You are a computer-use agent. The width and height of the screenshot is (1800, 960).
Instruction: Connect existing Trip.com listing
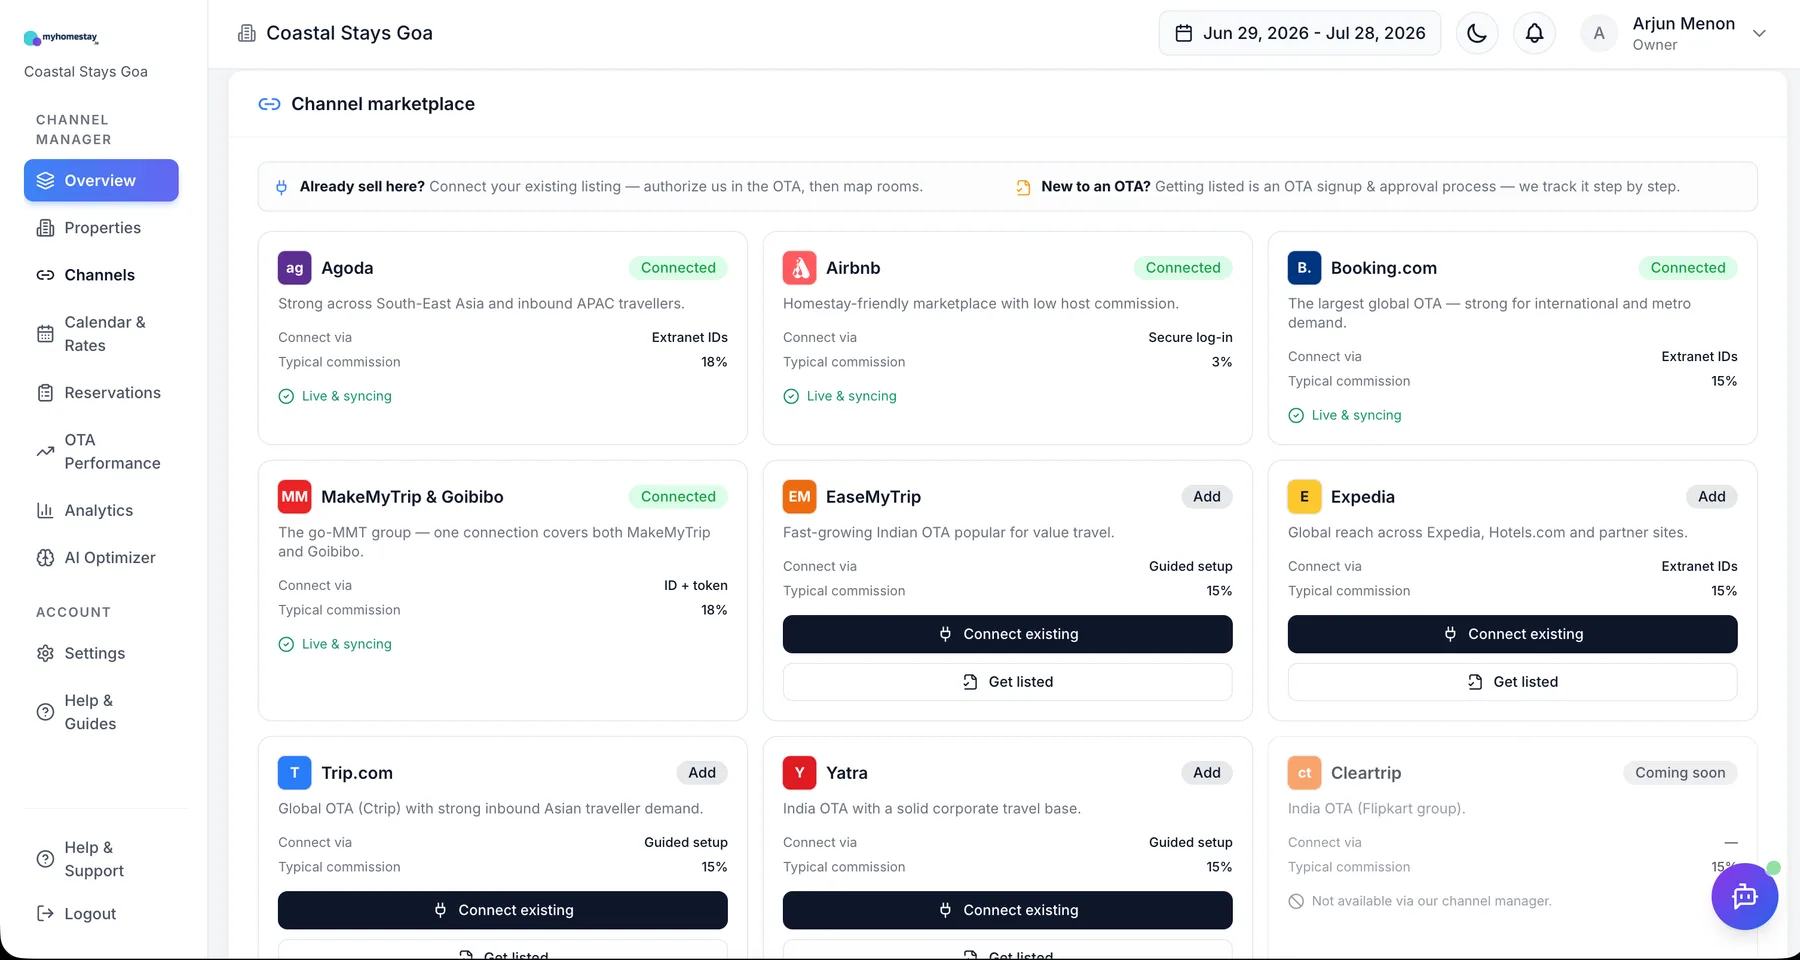point(503,910)
